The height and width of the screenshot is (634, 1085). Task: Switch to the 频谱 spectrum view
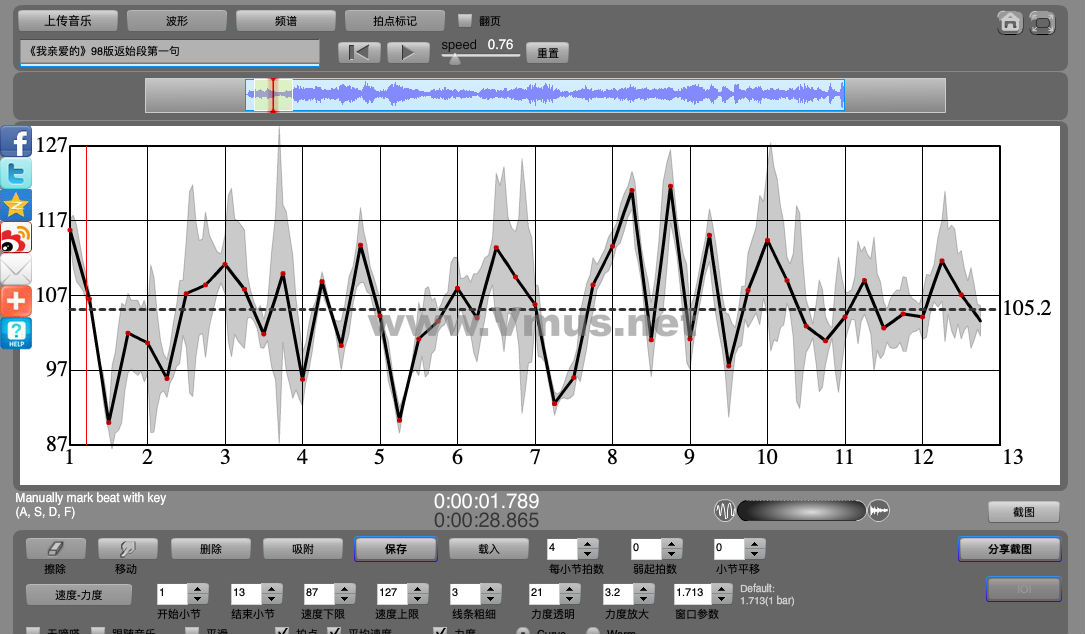(285, 20)
